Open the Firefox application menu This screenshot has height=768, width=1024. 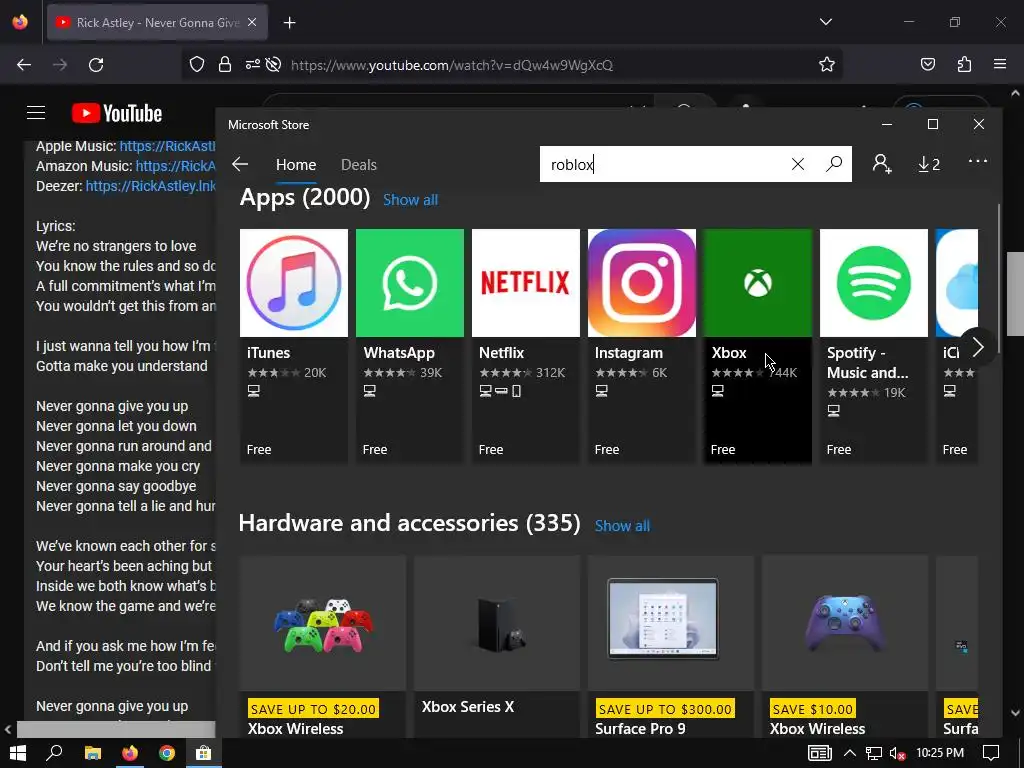(x=1000, y=65)
